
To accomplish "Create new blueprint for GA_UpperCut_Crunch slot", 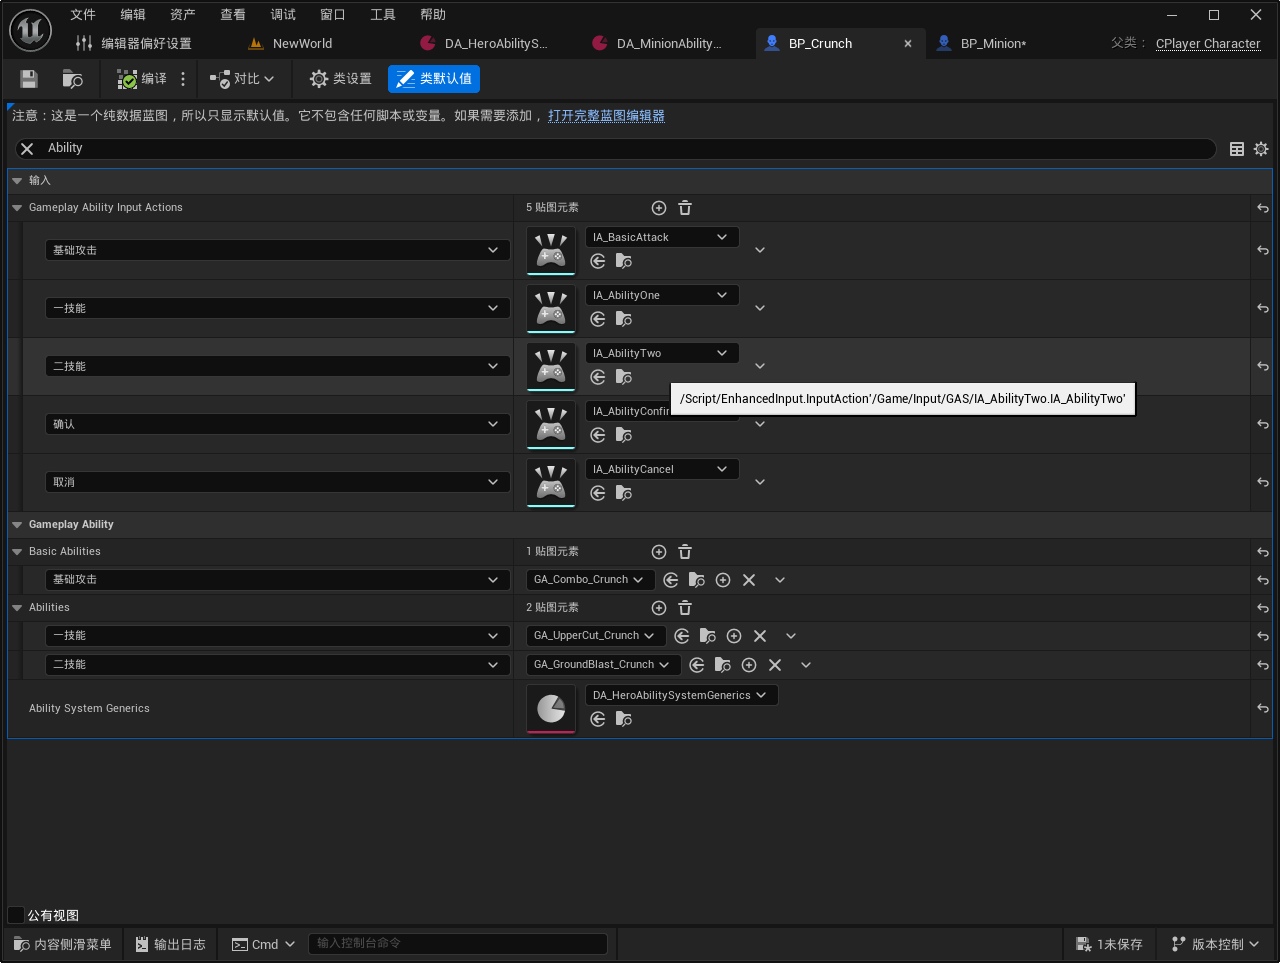I will coord(734,636).
